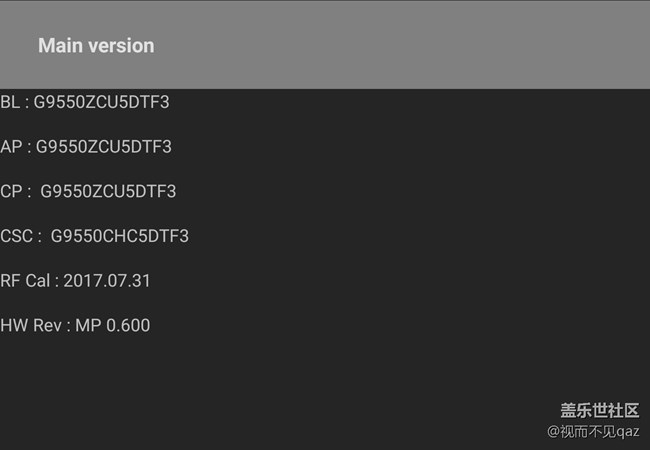Viewport: 650px width, 450px height.
Task: Click the RF Cal label
Action: point(26,281)
